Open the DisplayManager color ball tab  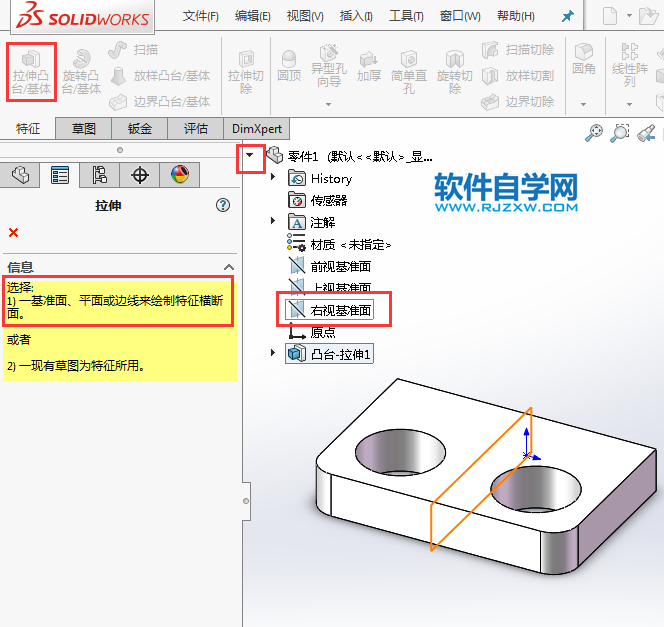pos(180,175)
